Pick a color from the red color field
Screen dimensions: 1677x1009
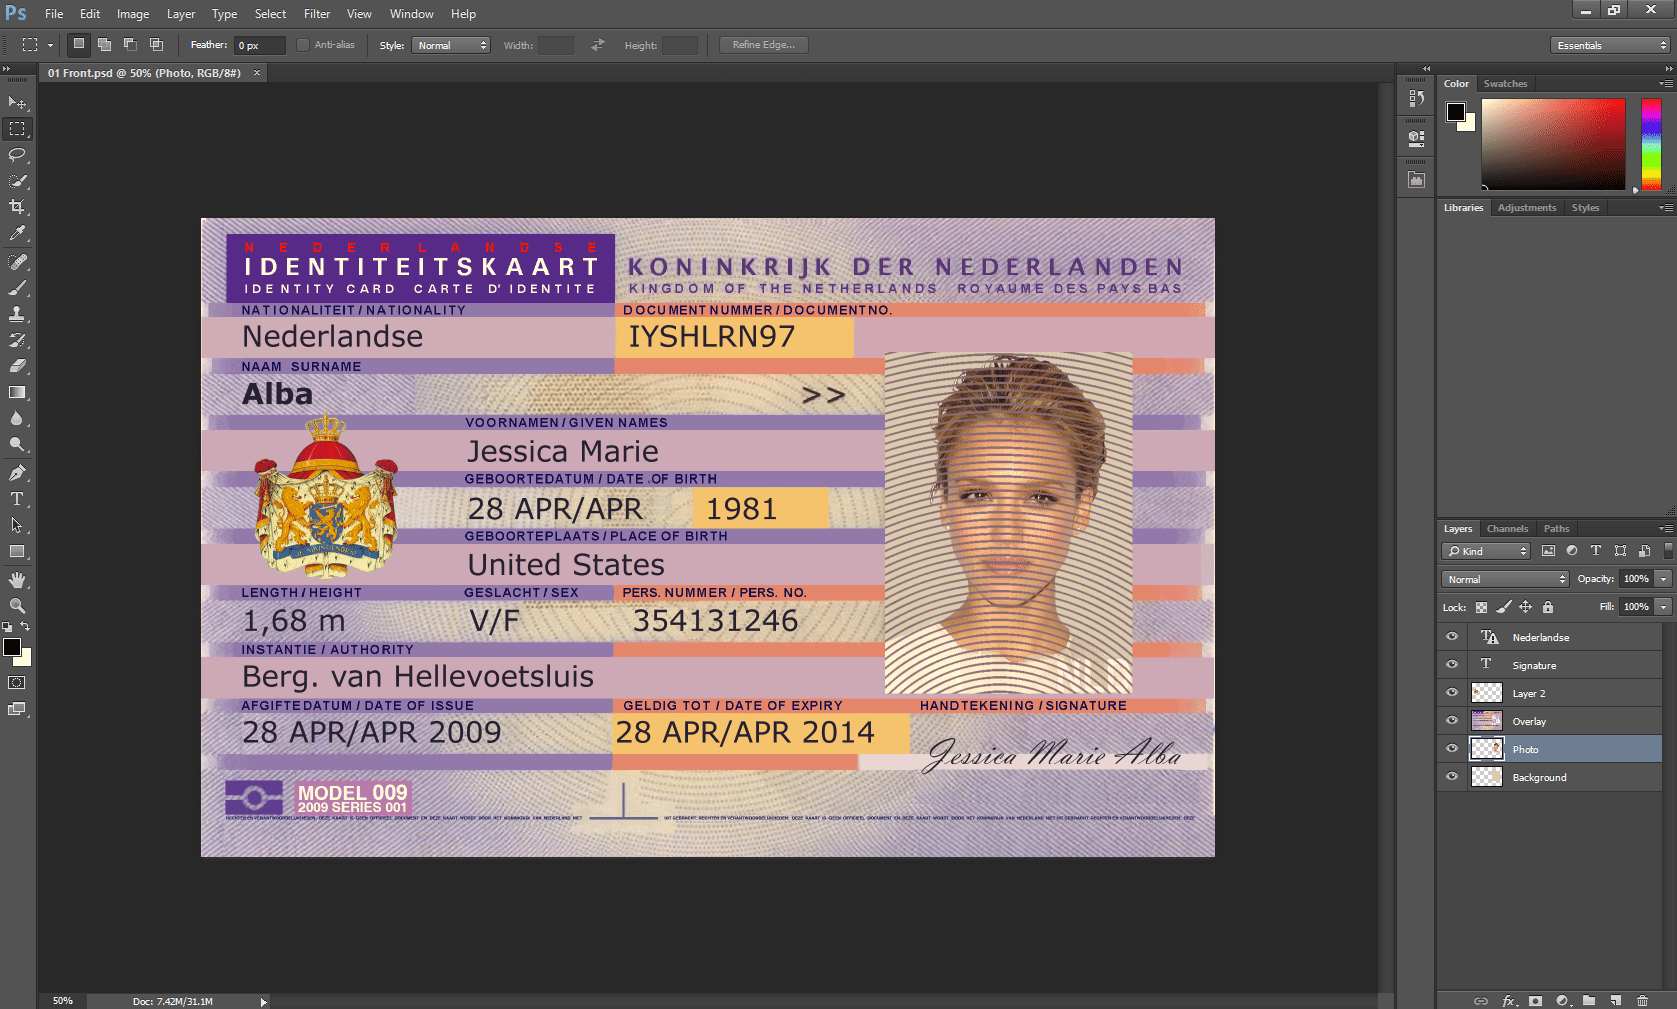[1553, 144]
